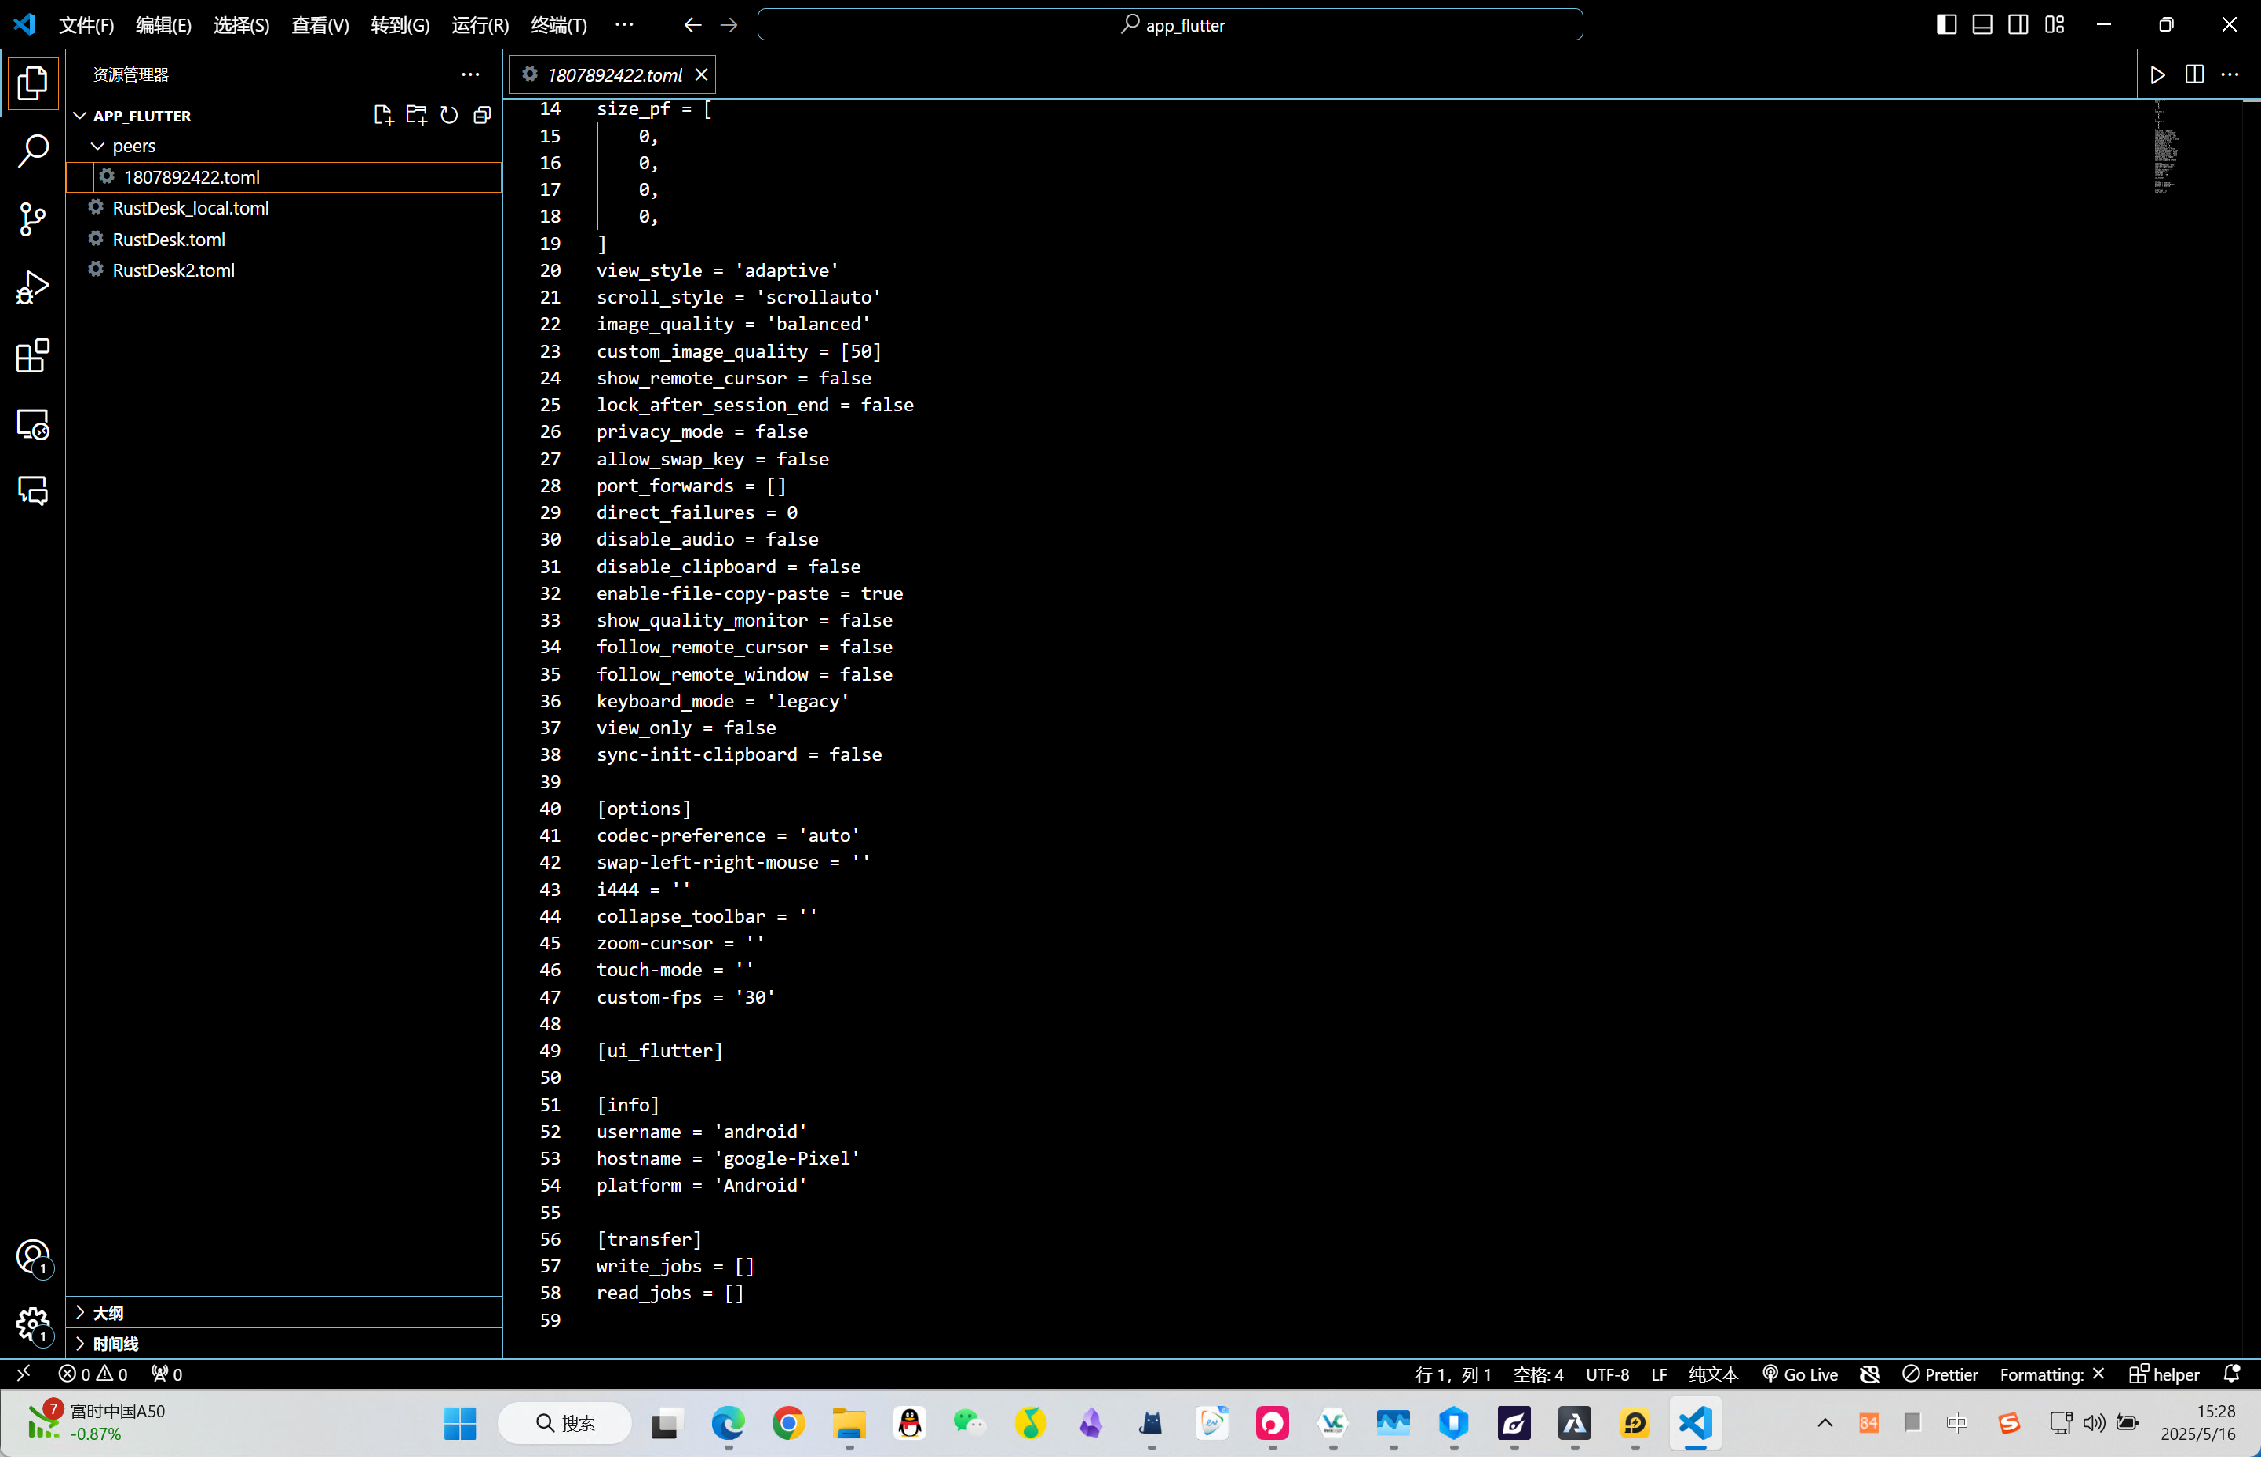Open the Search view in activity bar
Image resolution: width=2261 pixels, height=1457 pixels.
[x=33, y=151]
